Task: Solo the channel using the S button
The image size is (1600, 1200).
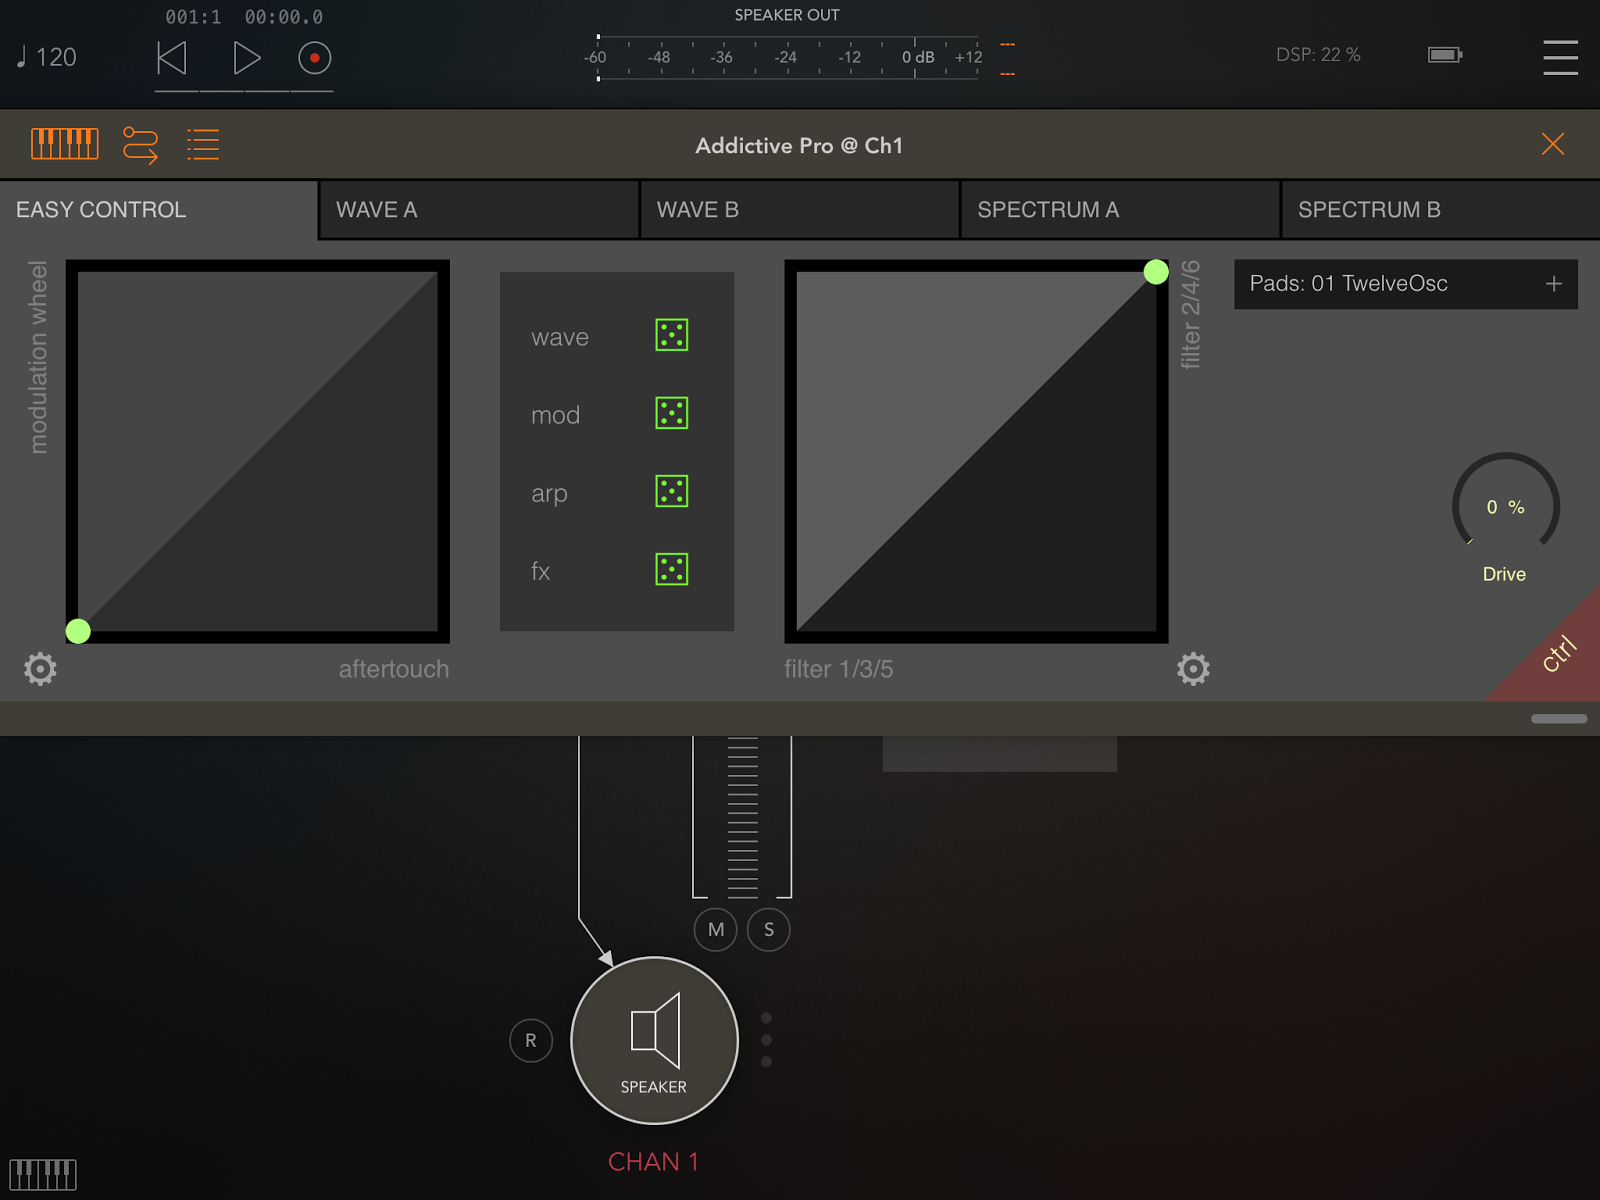Action: (x=768, y=929)
